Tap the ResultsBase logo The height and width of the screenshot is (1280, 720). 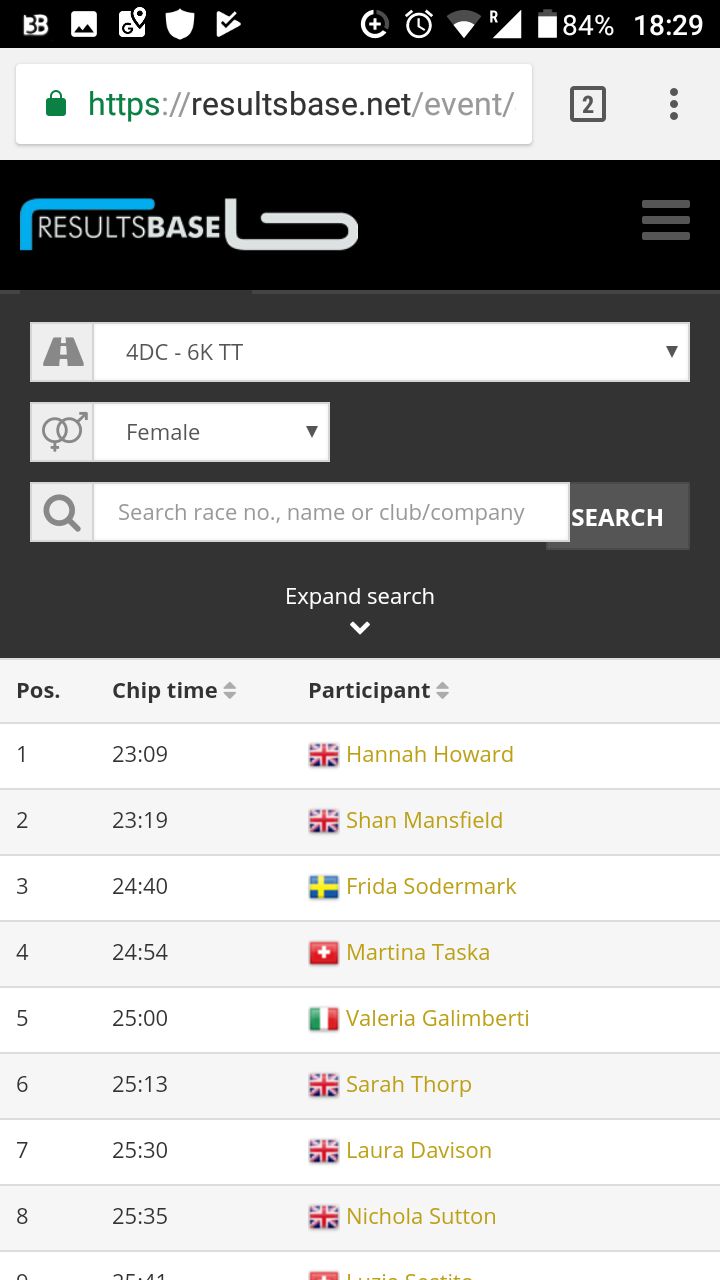click(x=188, y=224)
